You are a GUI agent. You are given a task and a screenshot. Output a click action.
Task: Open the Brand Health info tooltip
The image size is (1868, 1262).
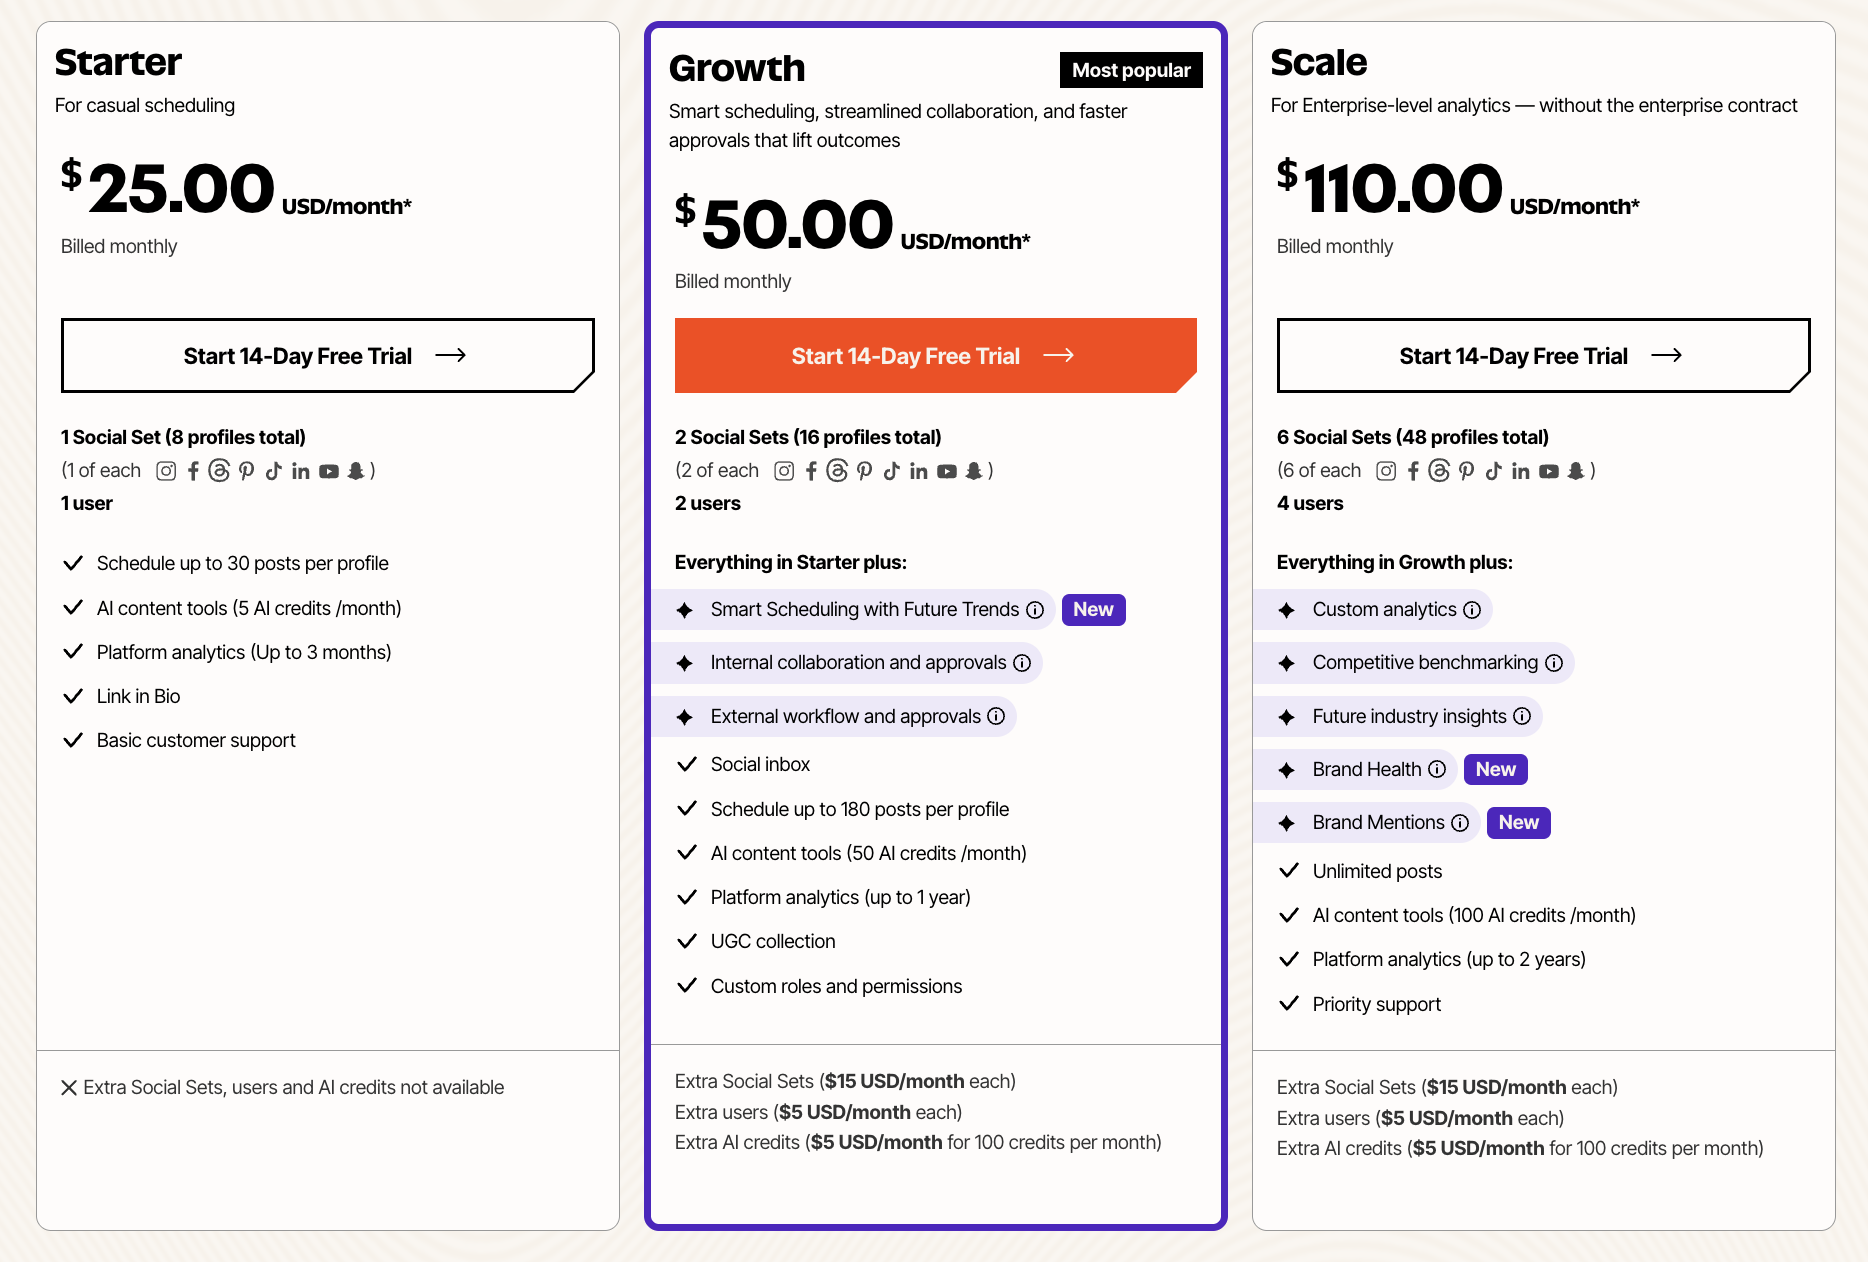[x=1438, y=769]
